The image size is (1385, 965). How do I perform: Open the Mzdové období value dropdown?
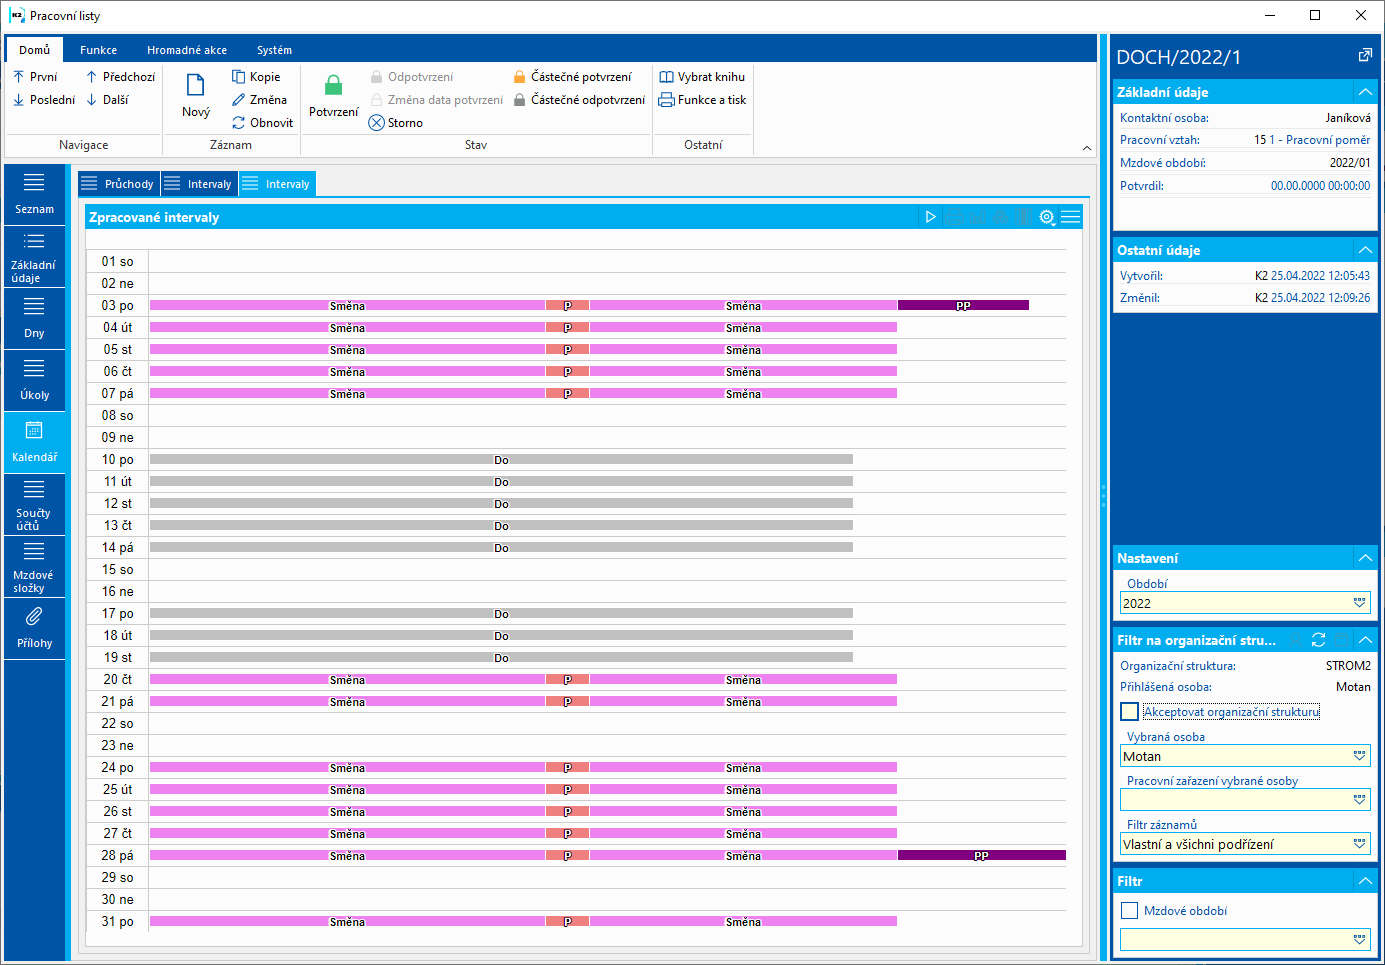click(x=1360, y=940)
